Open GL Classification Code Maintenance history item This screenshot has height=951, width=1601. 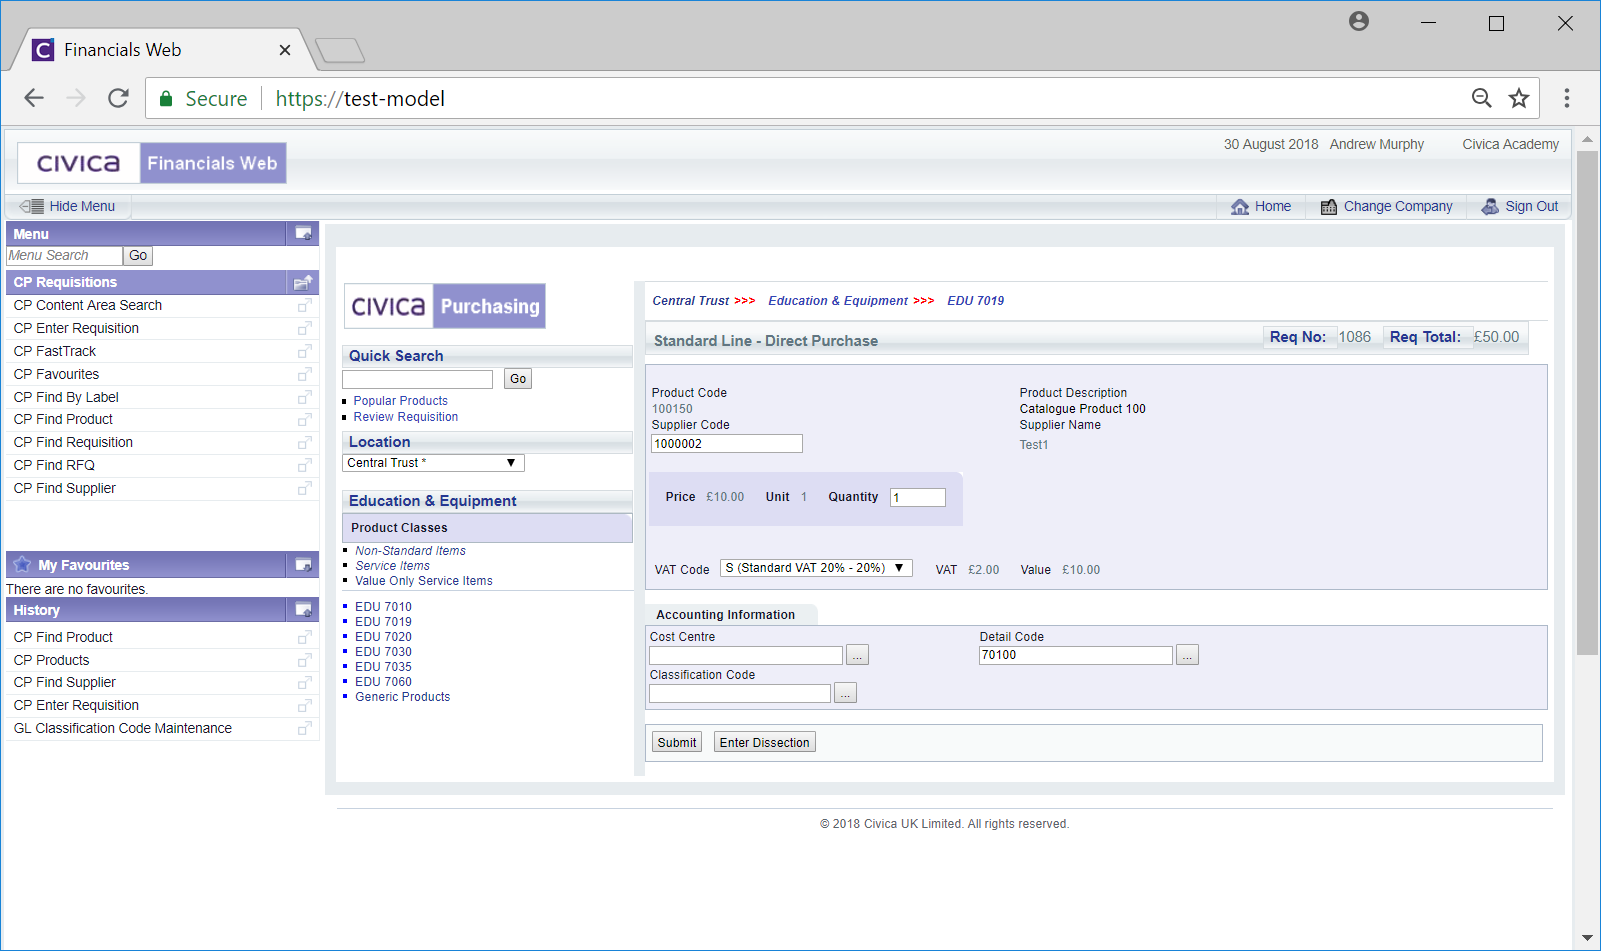click(x=122, y=728)
